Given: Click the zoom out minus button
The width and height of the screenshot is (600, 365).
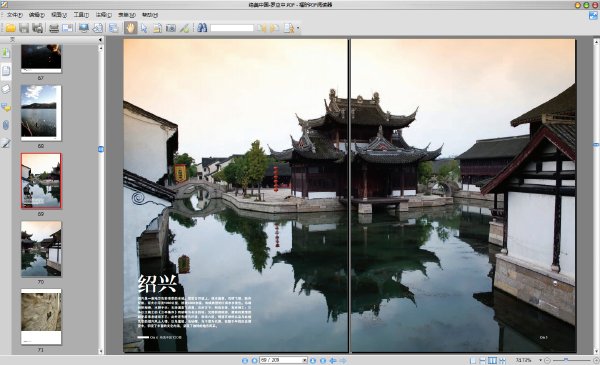Looking at the screenshot, I should (x=547, y=360).
